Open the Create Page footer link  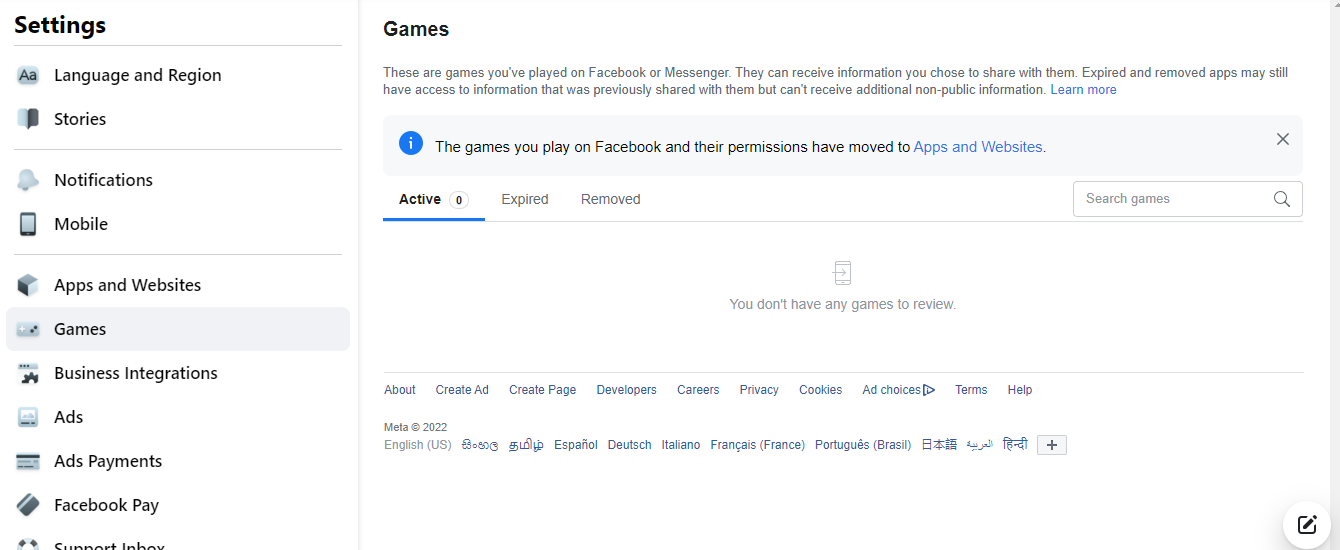pos(542,390)
